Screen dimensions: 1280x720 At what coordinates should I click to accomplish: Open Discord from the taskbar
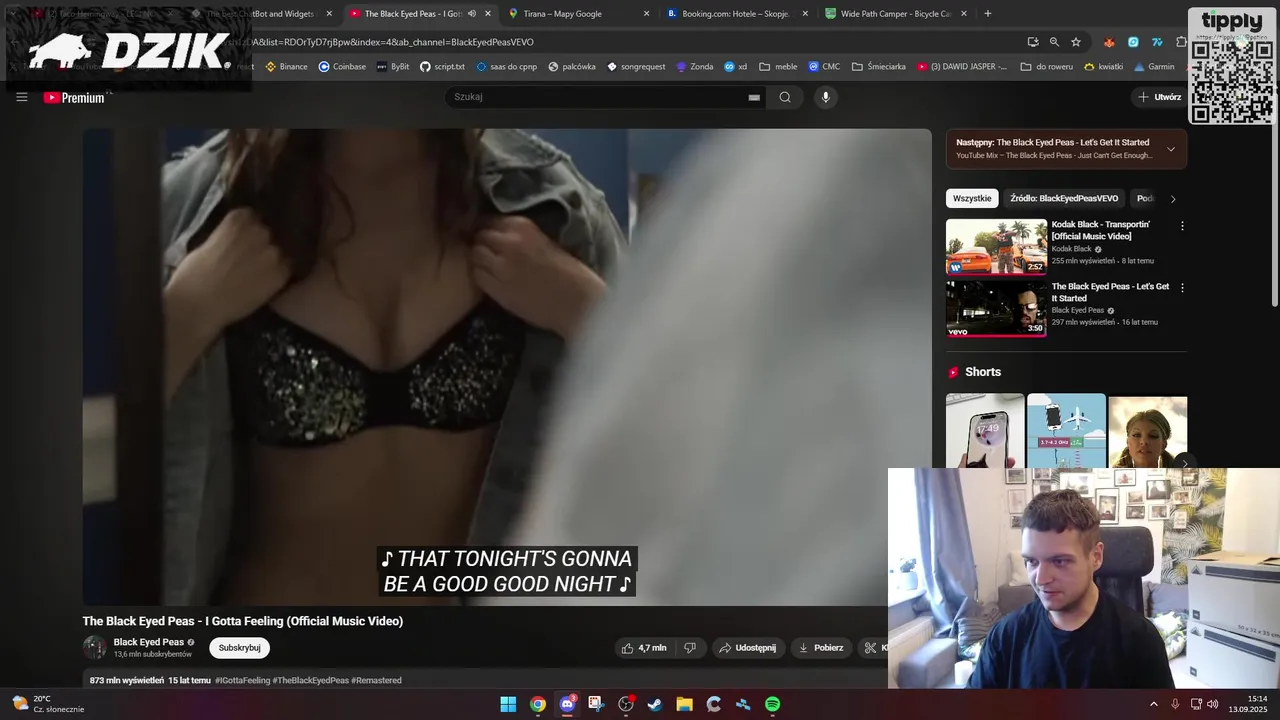tap(567, 704)
